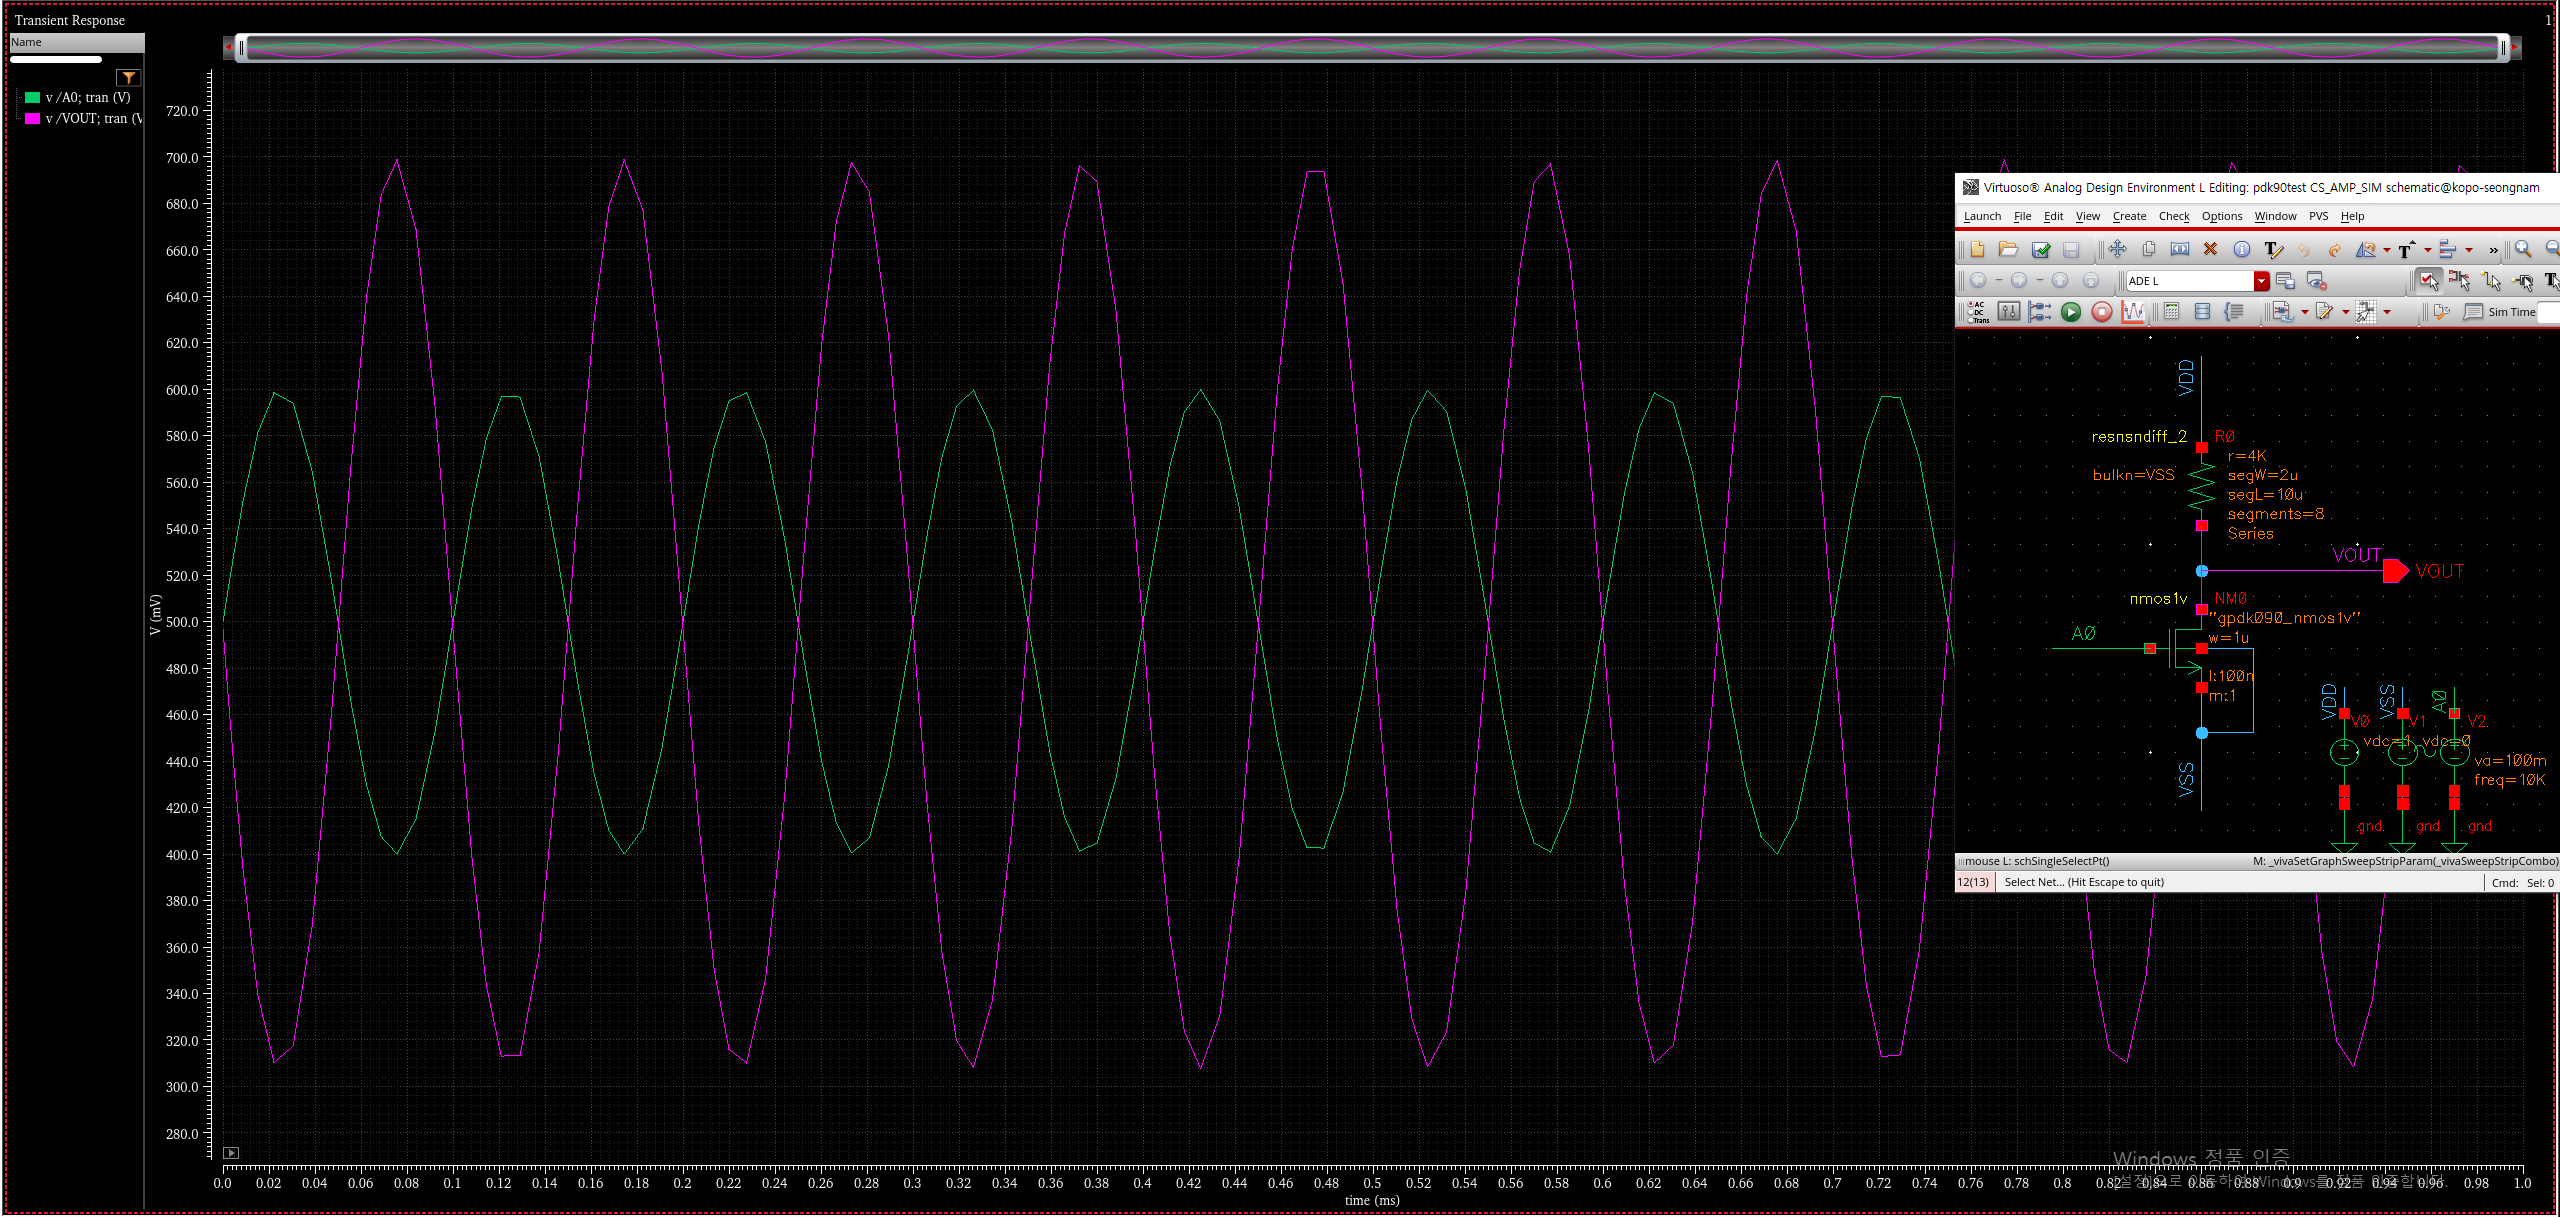Click the grayed Save floppy icon
This screenshot has height=1217, width=2560.
[2071, 249]
